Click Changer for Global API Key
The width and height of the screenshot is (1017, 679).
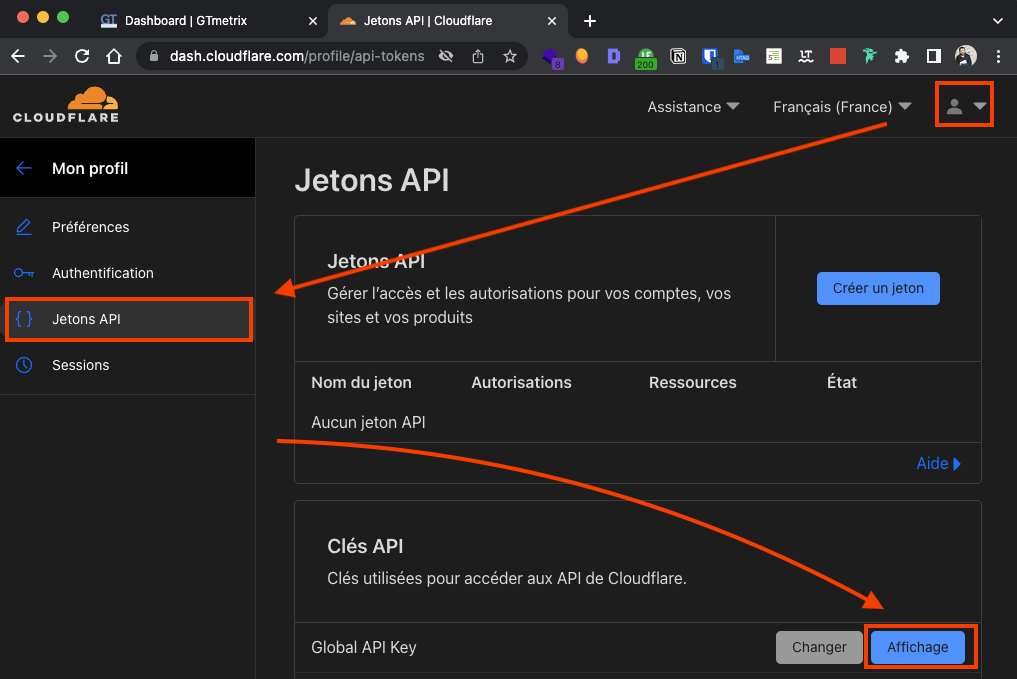819,647
